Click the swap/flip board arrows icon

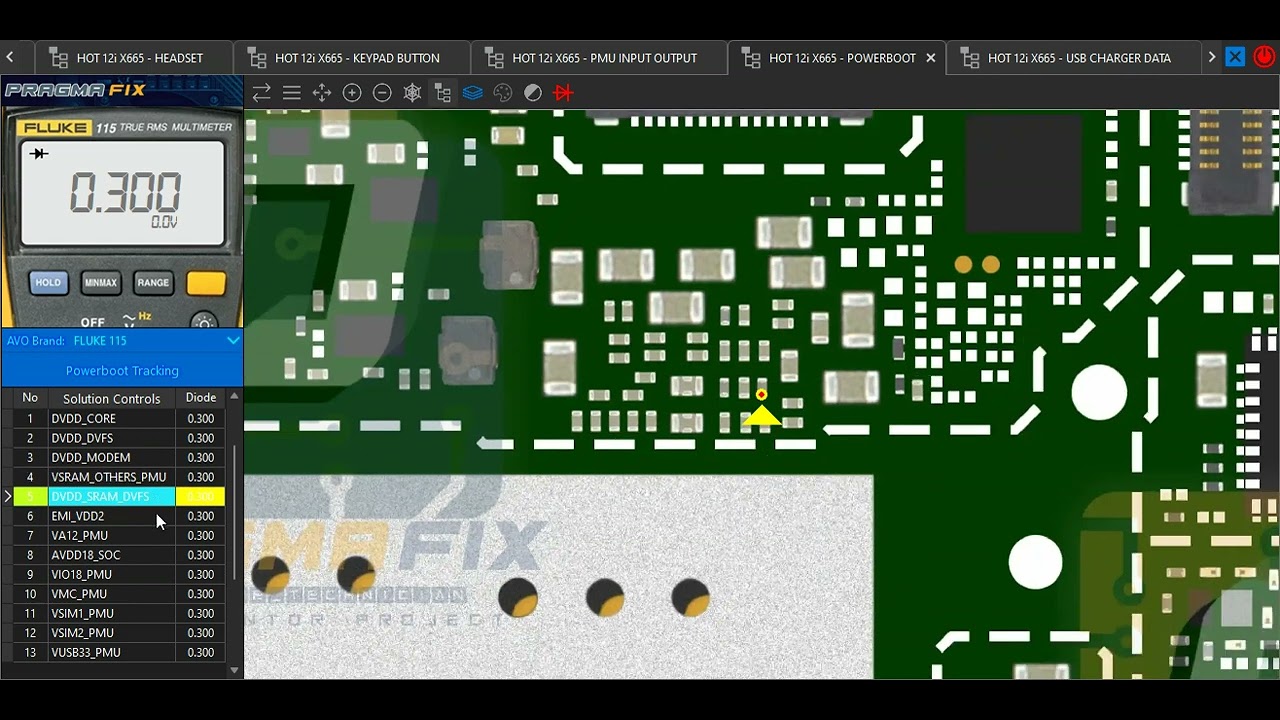(262, 93)
